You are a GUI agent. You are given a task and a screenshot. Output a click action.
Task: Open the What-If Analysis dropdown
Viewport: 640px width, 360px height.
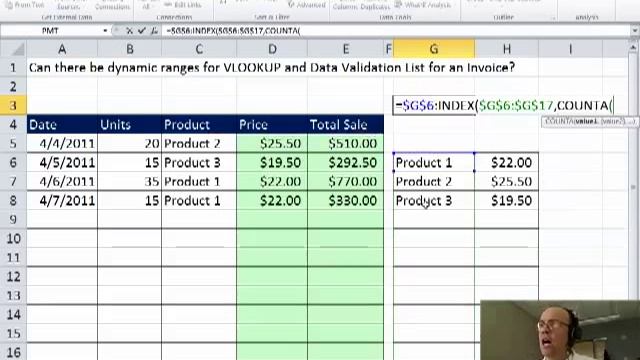tap(423, 5)
